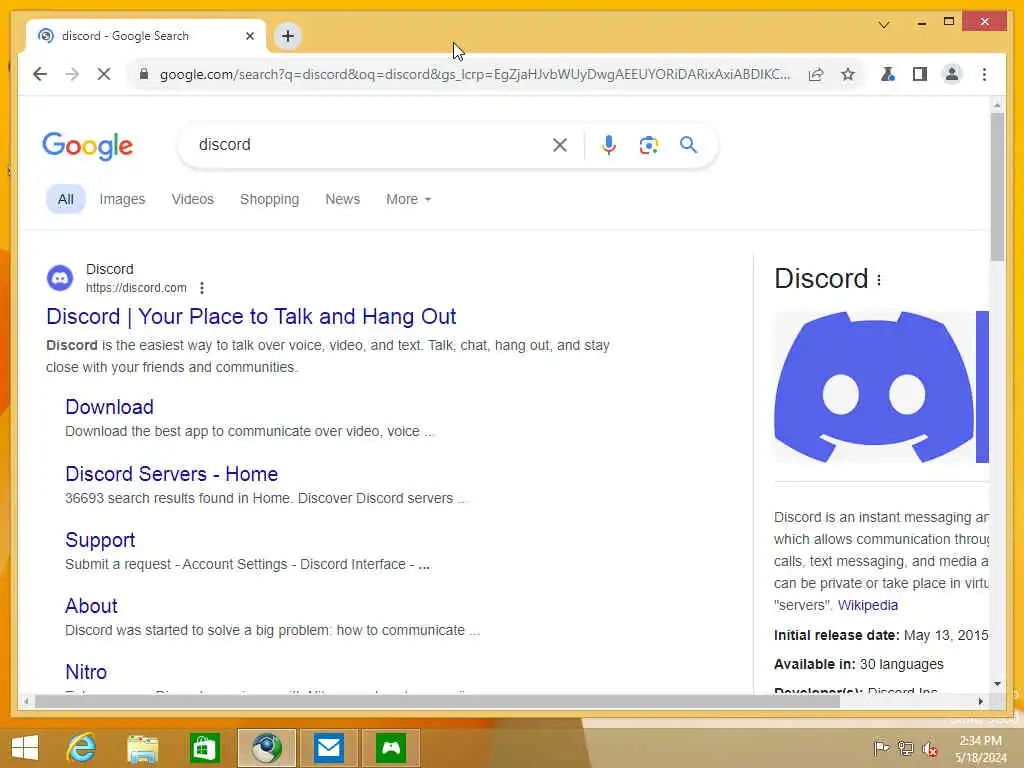Open a new browser tab

287,36
